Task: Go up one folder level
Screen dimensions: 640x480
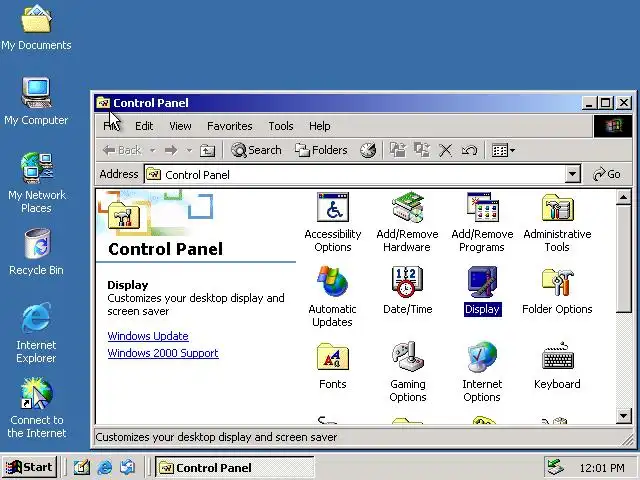Action: 207,151
